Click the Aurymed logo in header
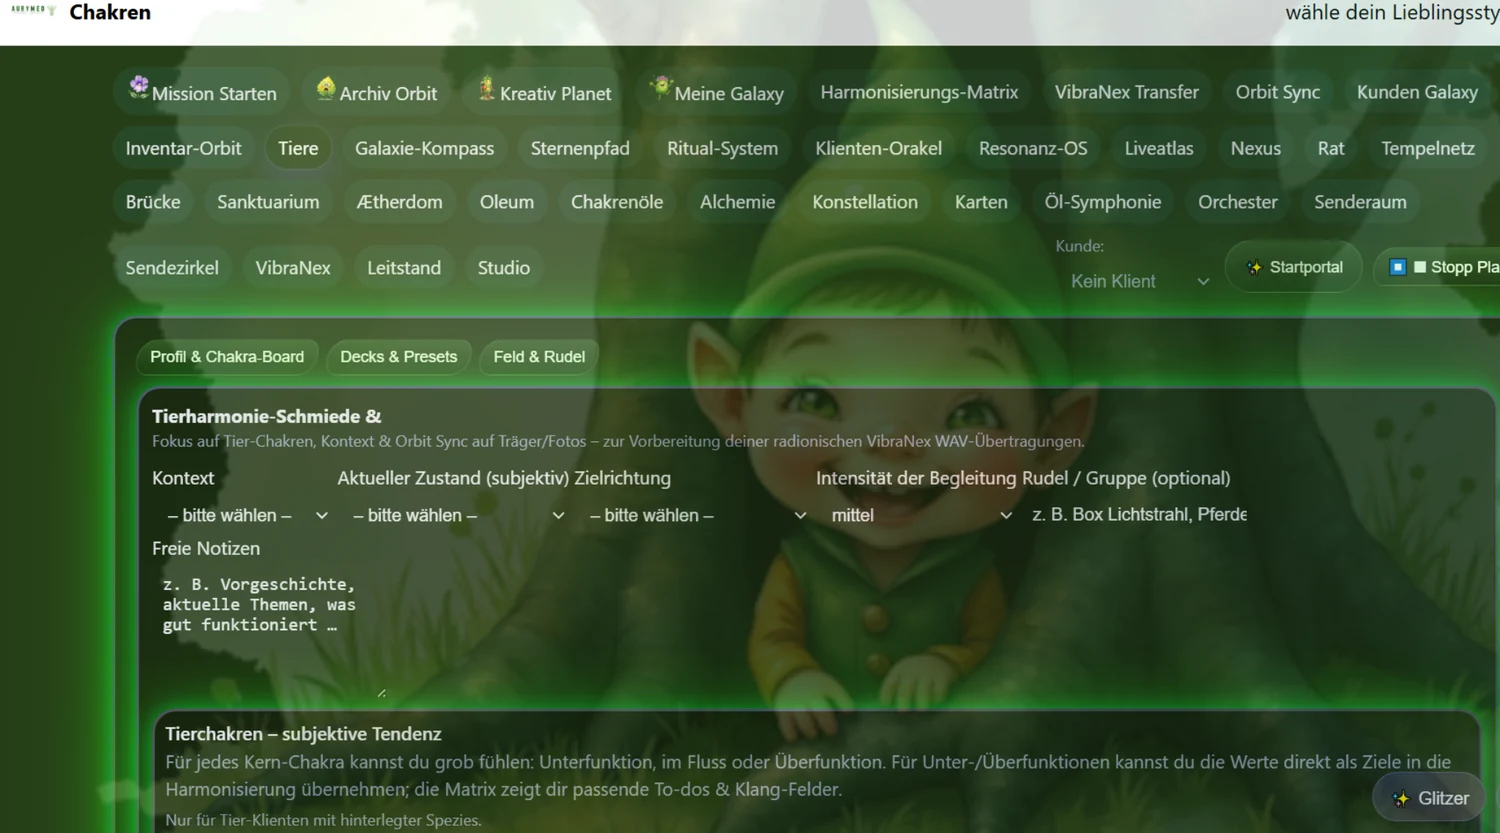Screen dimensions: 1500x833 [33, 10]
